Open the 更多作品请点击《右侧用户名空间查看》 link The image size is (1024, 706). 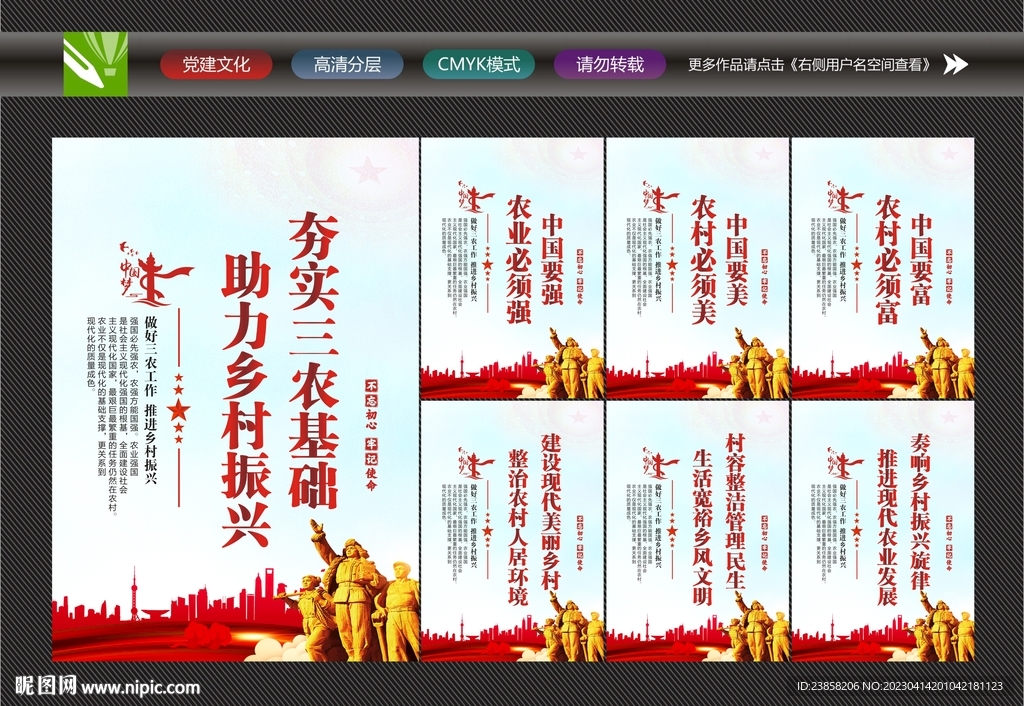point(810,65)
